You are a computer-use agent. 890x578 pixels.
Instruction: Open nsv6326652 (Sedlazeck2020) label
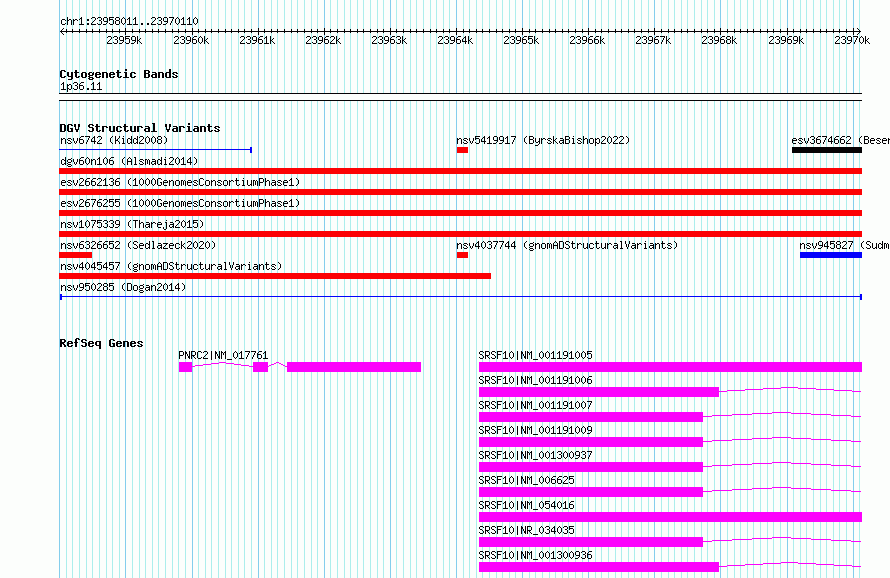coord(138,245)
